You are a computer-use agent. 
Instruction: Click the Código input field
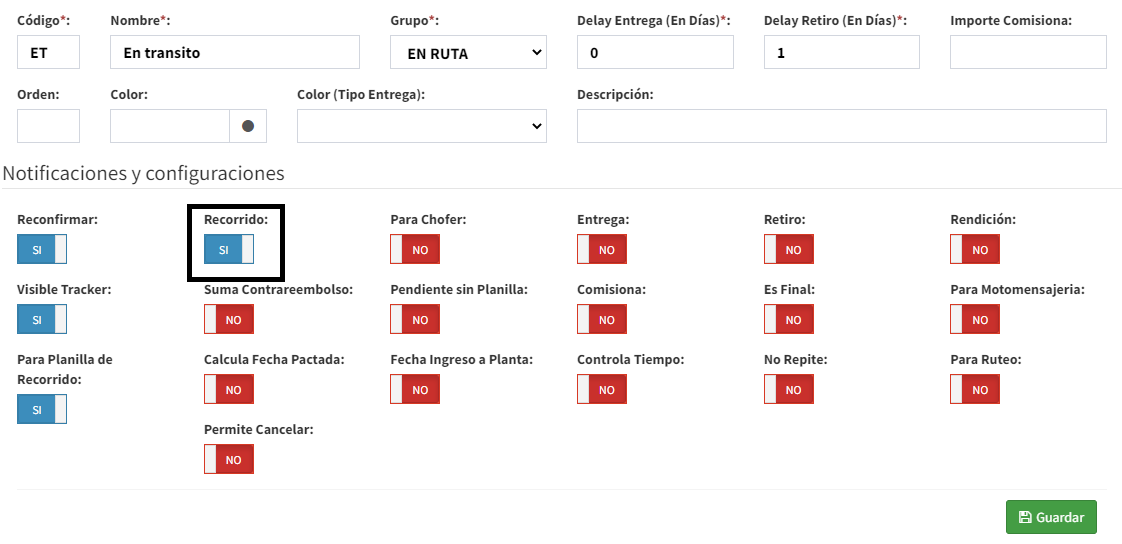[x=48, y=52]
